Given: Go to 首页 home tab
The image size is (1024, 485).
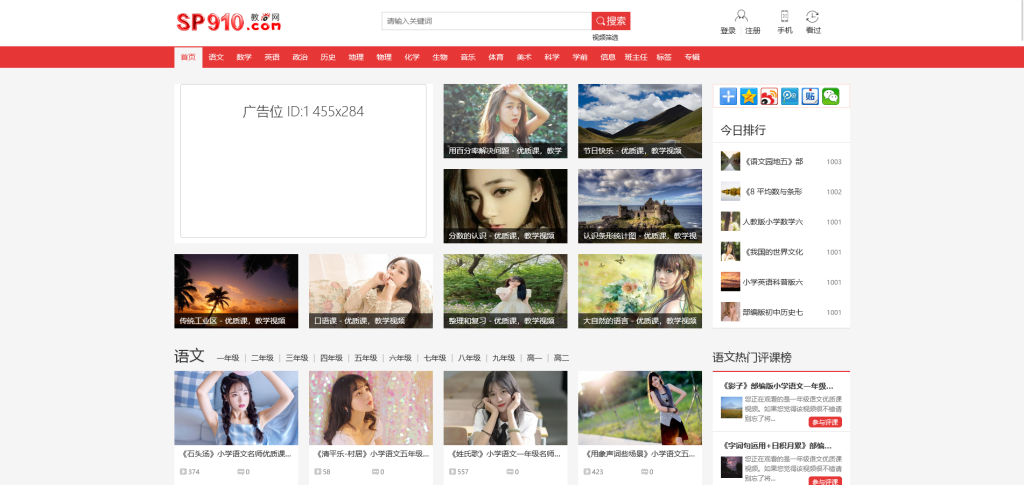Looking at the screenshot, I should coord(188,57).
